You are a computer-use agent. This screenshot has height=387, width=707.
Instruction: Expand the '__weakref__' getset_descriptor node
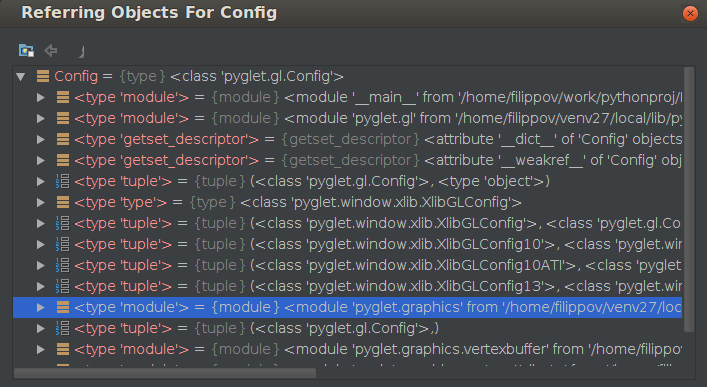pyautogui.click(x=41, y=160)
